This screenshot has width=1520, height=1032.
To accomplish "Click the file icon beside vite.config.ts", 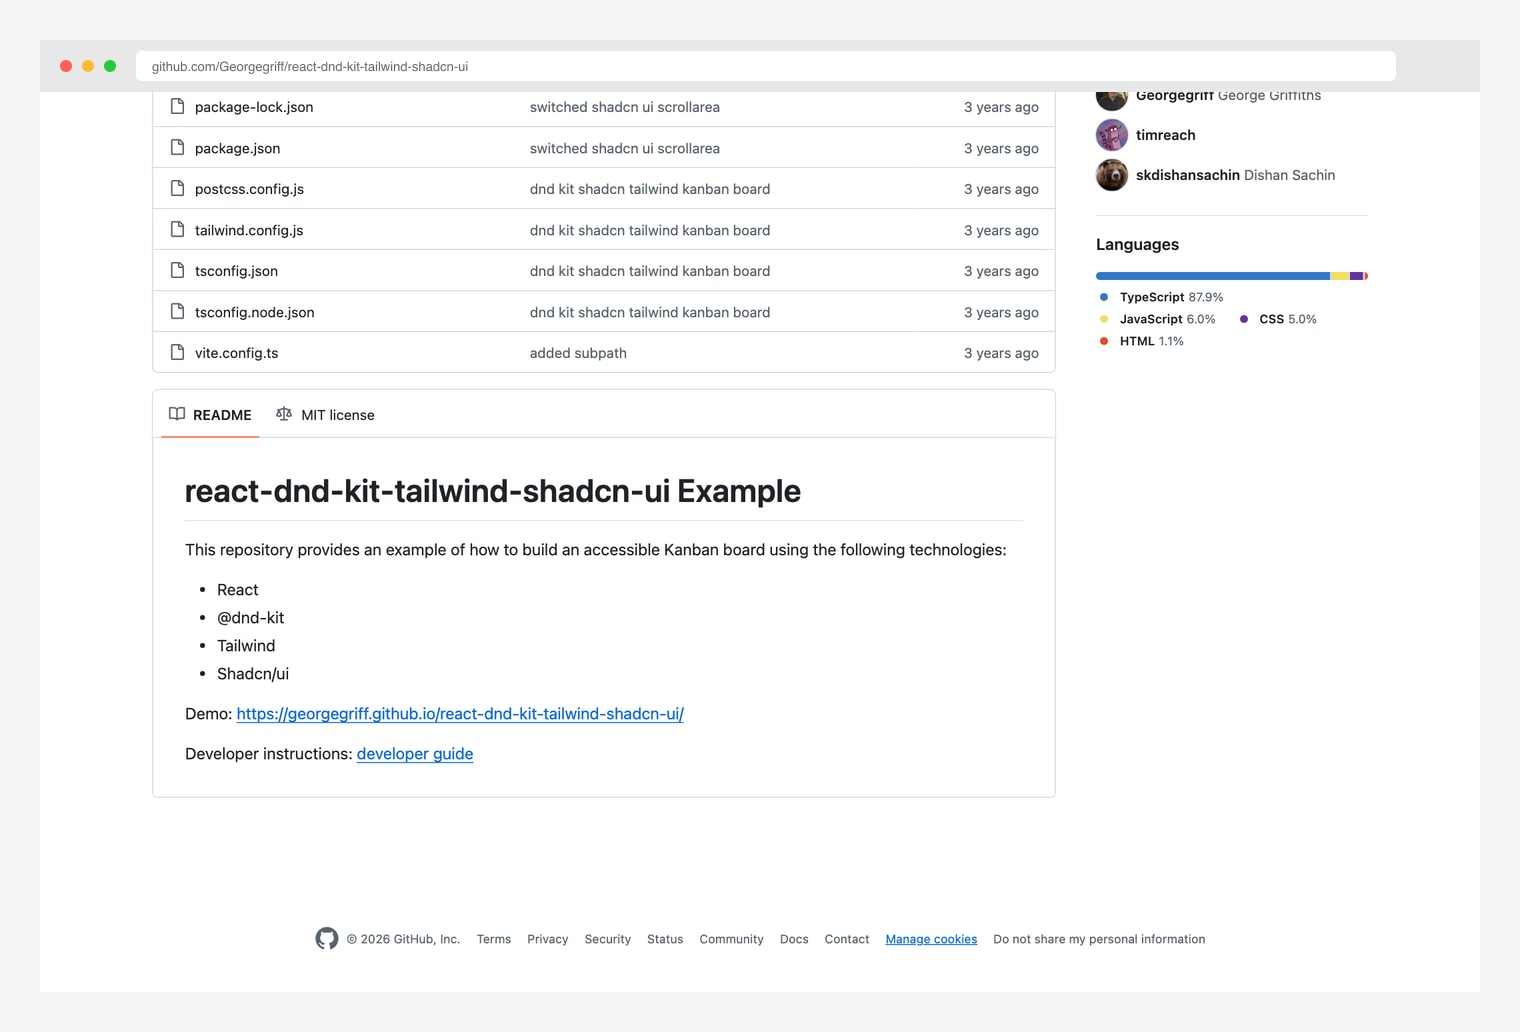I will click(177, 352).
